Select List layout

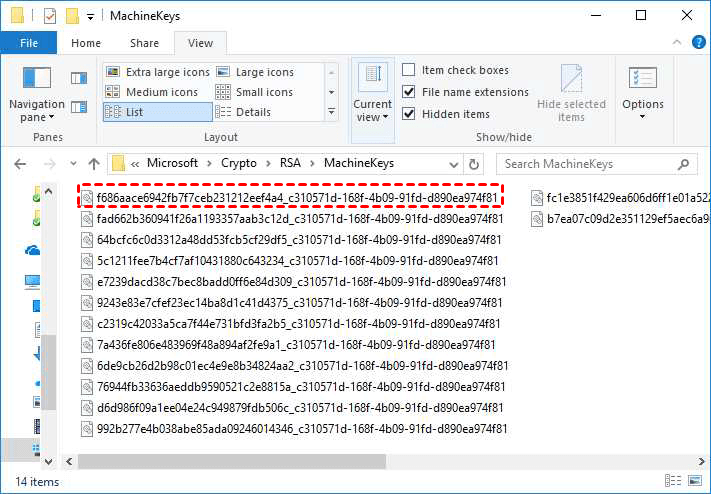pyautogui.click(x=157, y=112)
